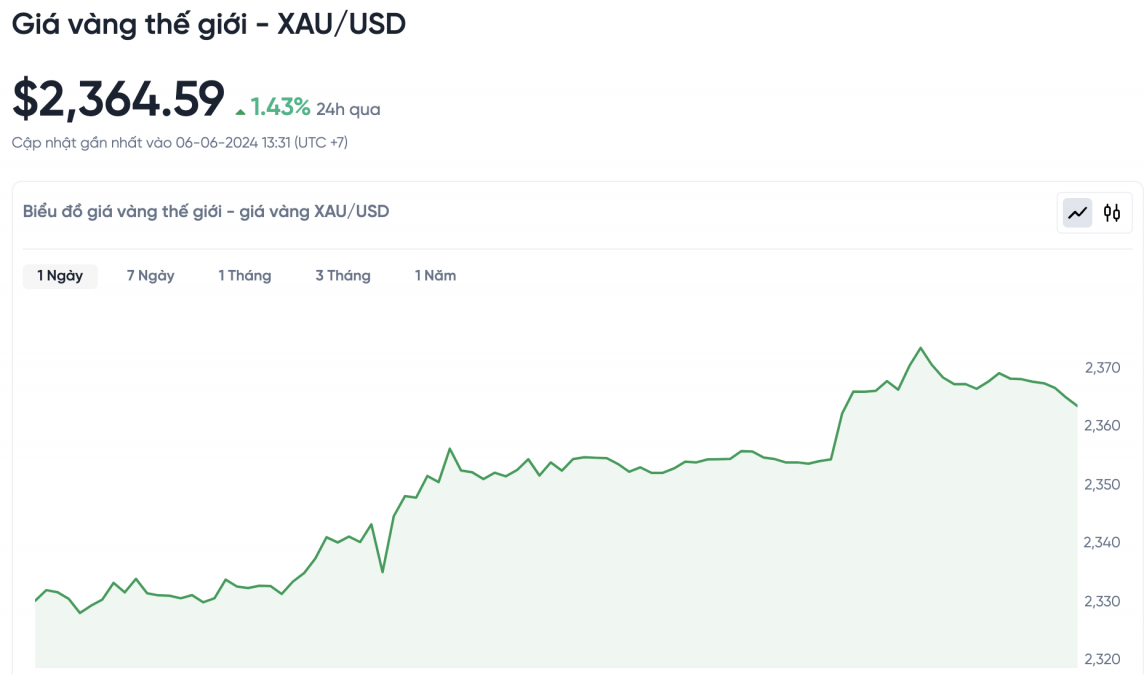Image resolution: width=1144 pixels, height=674 pixels.
Task: Click the highest peak on the price line
Action: click(x=920, y=348)
